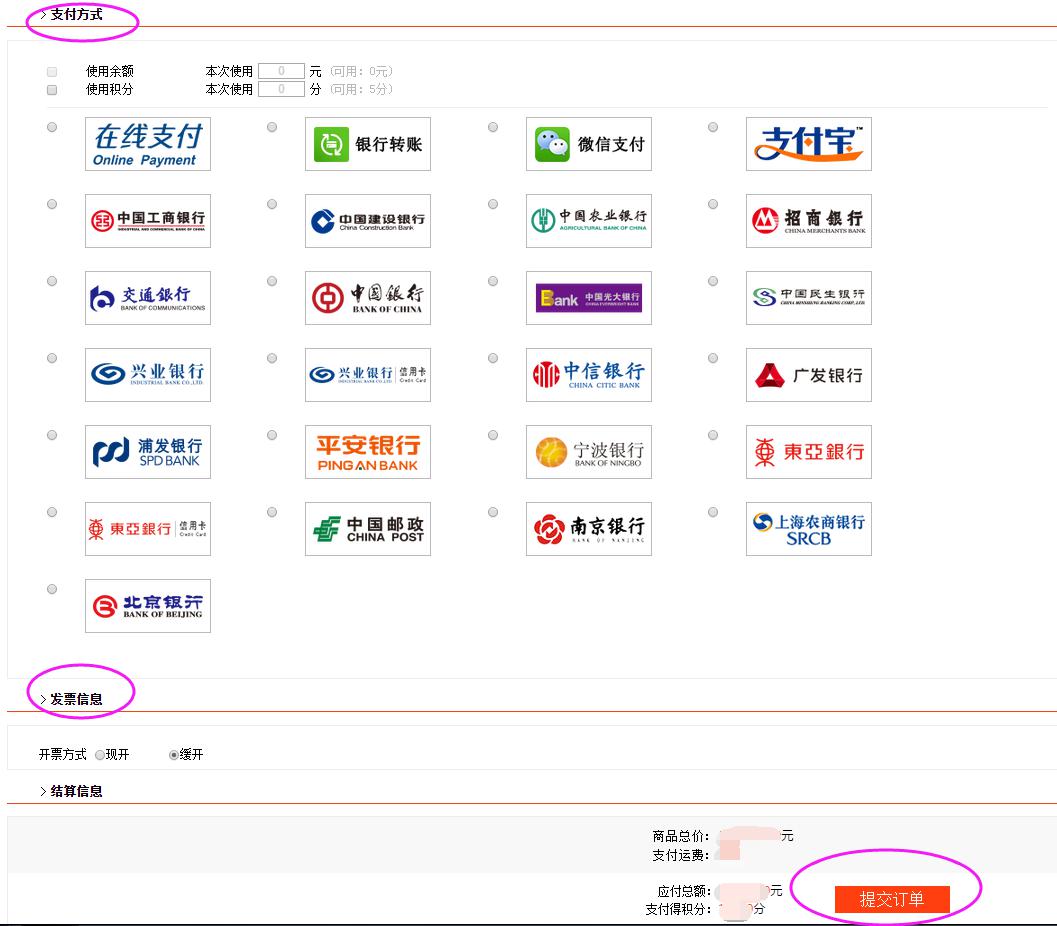Viewport: 1057px width, 926px height.
Task: Click the 广发银行 logo
Action: tap(808, 375)
